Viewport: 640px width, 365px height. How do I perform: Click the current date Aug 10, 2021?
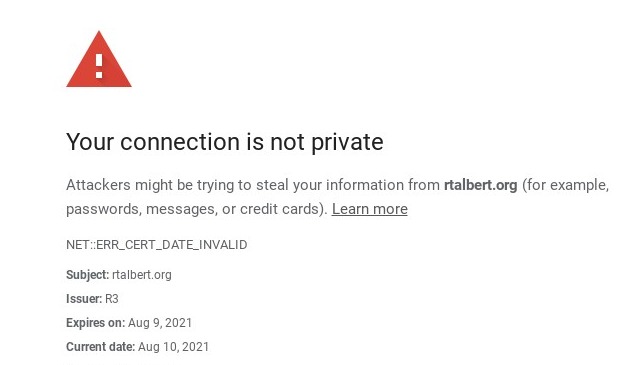point(173,347)
